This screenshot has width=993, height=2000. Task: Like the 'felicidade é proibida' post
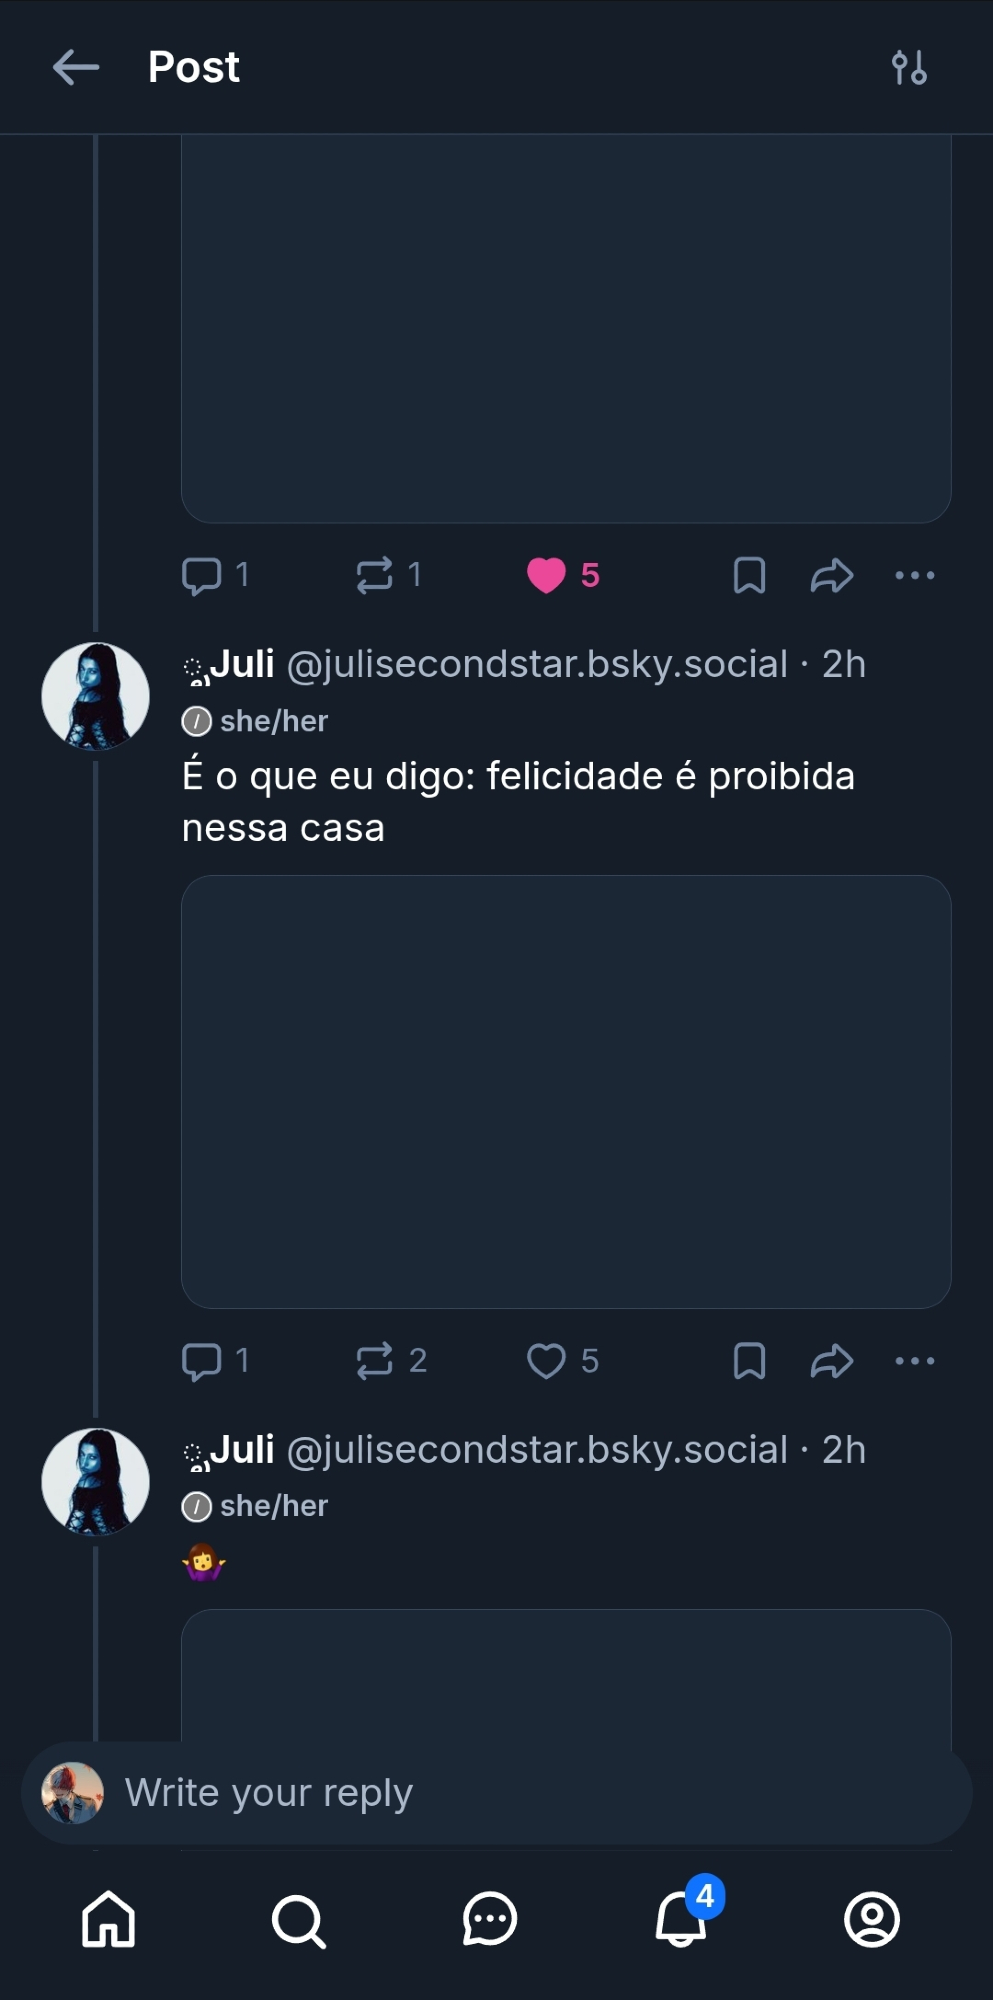(546, 1361)
